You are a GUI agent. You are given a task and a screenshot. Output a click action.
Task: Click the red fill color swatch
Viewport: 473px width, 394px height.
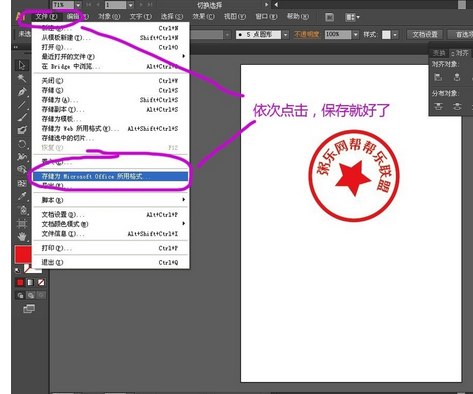23,254
